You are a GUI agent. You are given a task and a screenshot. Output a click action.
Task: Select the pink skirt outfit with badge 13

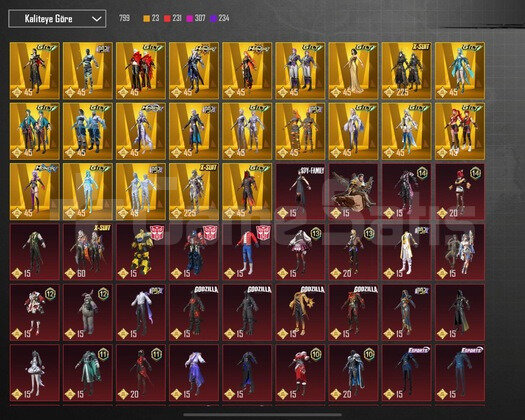300,252
